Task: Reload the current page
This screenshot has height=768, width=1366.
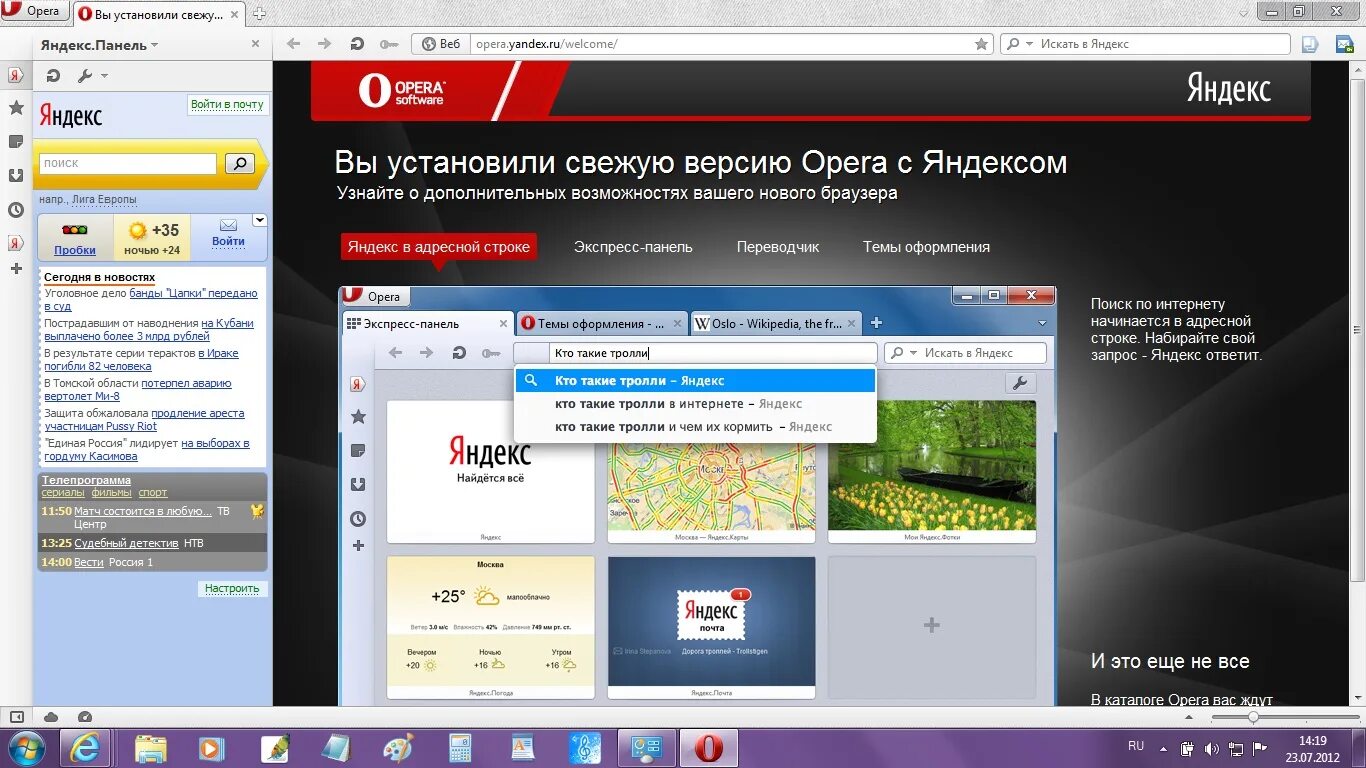Action: click(357, 44)
